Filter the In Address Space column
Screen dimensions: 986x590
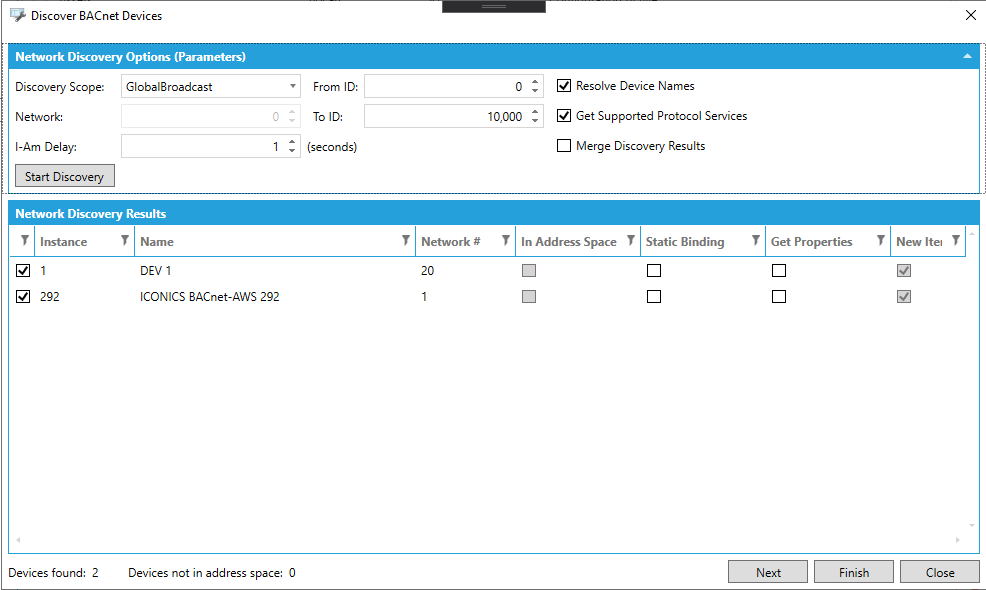pos(630,241)
